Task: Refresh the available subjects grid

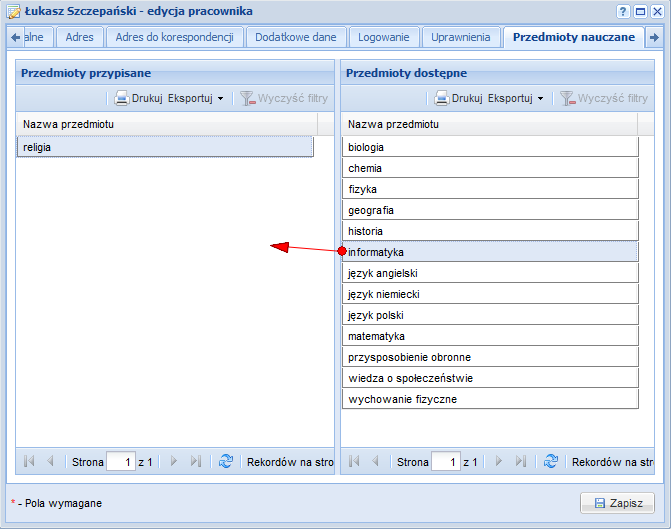Action: (x=551, y=461)
